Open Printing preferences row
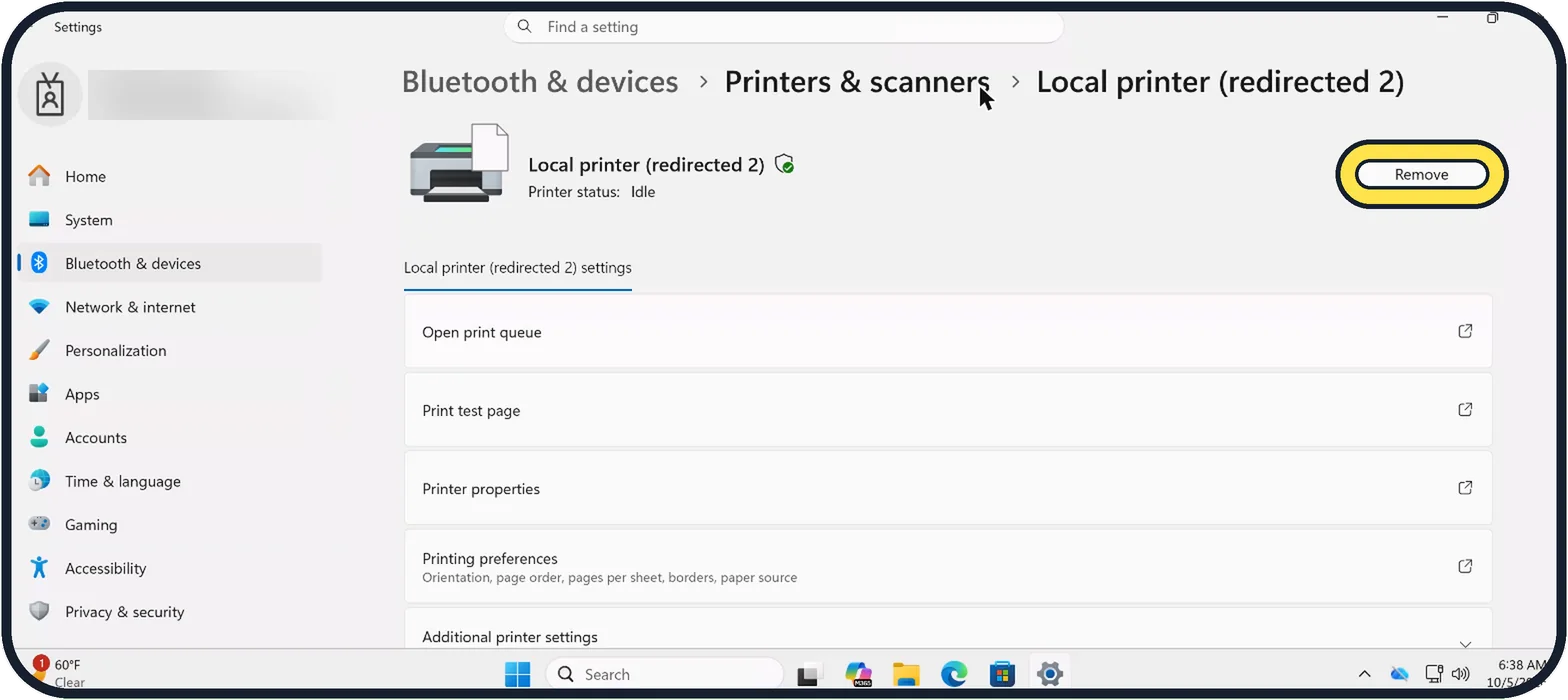The image size is (1568, 700). (948, 566)
